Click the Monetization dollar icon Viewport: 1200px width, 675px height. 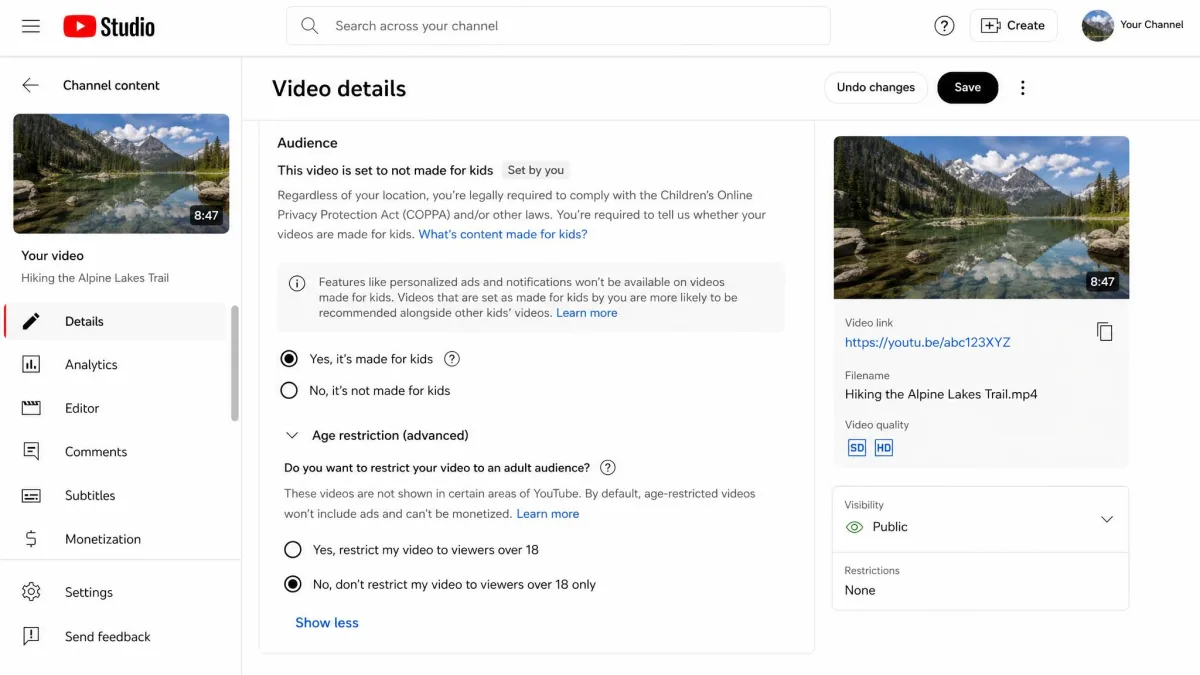point(31,539)
